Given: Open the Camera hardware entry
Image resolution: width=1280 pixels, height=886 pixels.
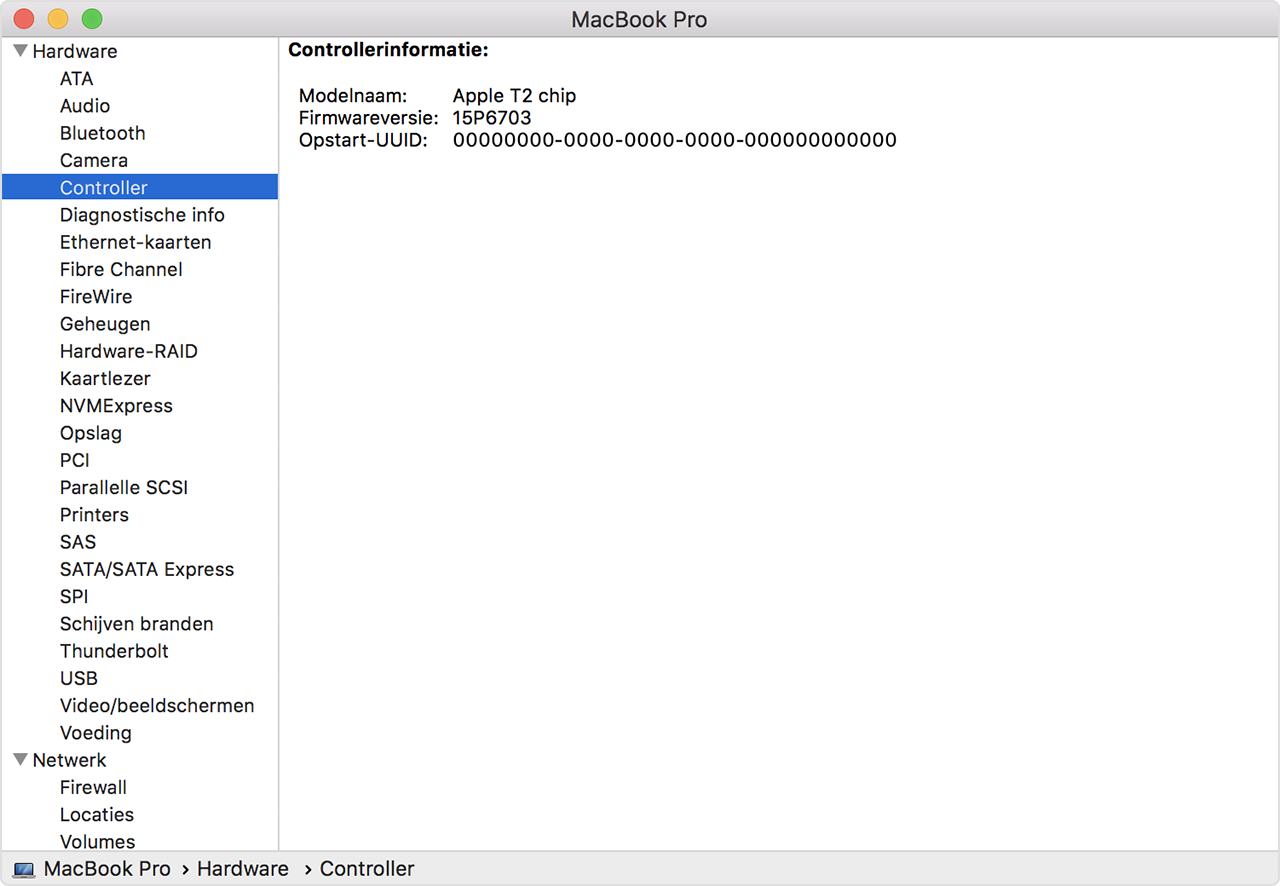Looking at the screenshot, I should coord(93,160).
